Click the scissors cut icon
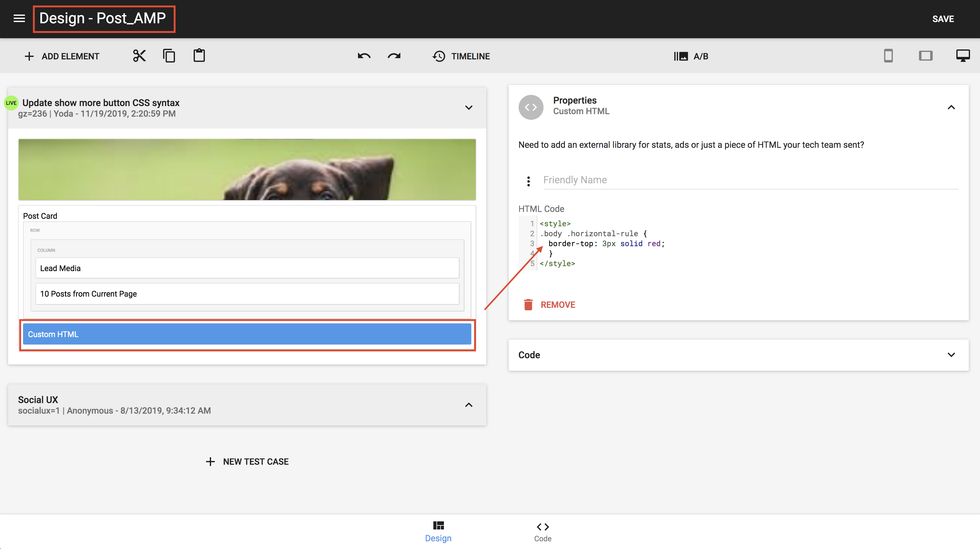Screen dimensions: 980x549 pyautogui.click(x=139, y=56)
